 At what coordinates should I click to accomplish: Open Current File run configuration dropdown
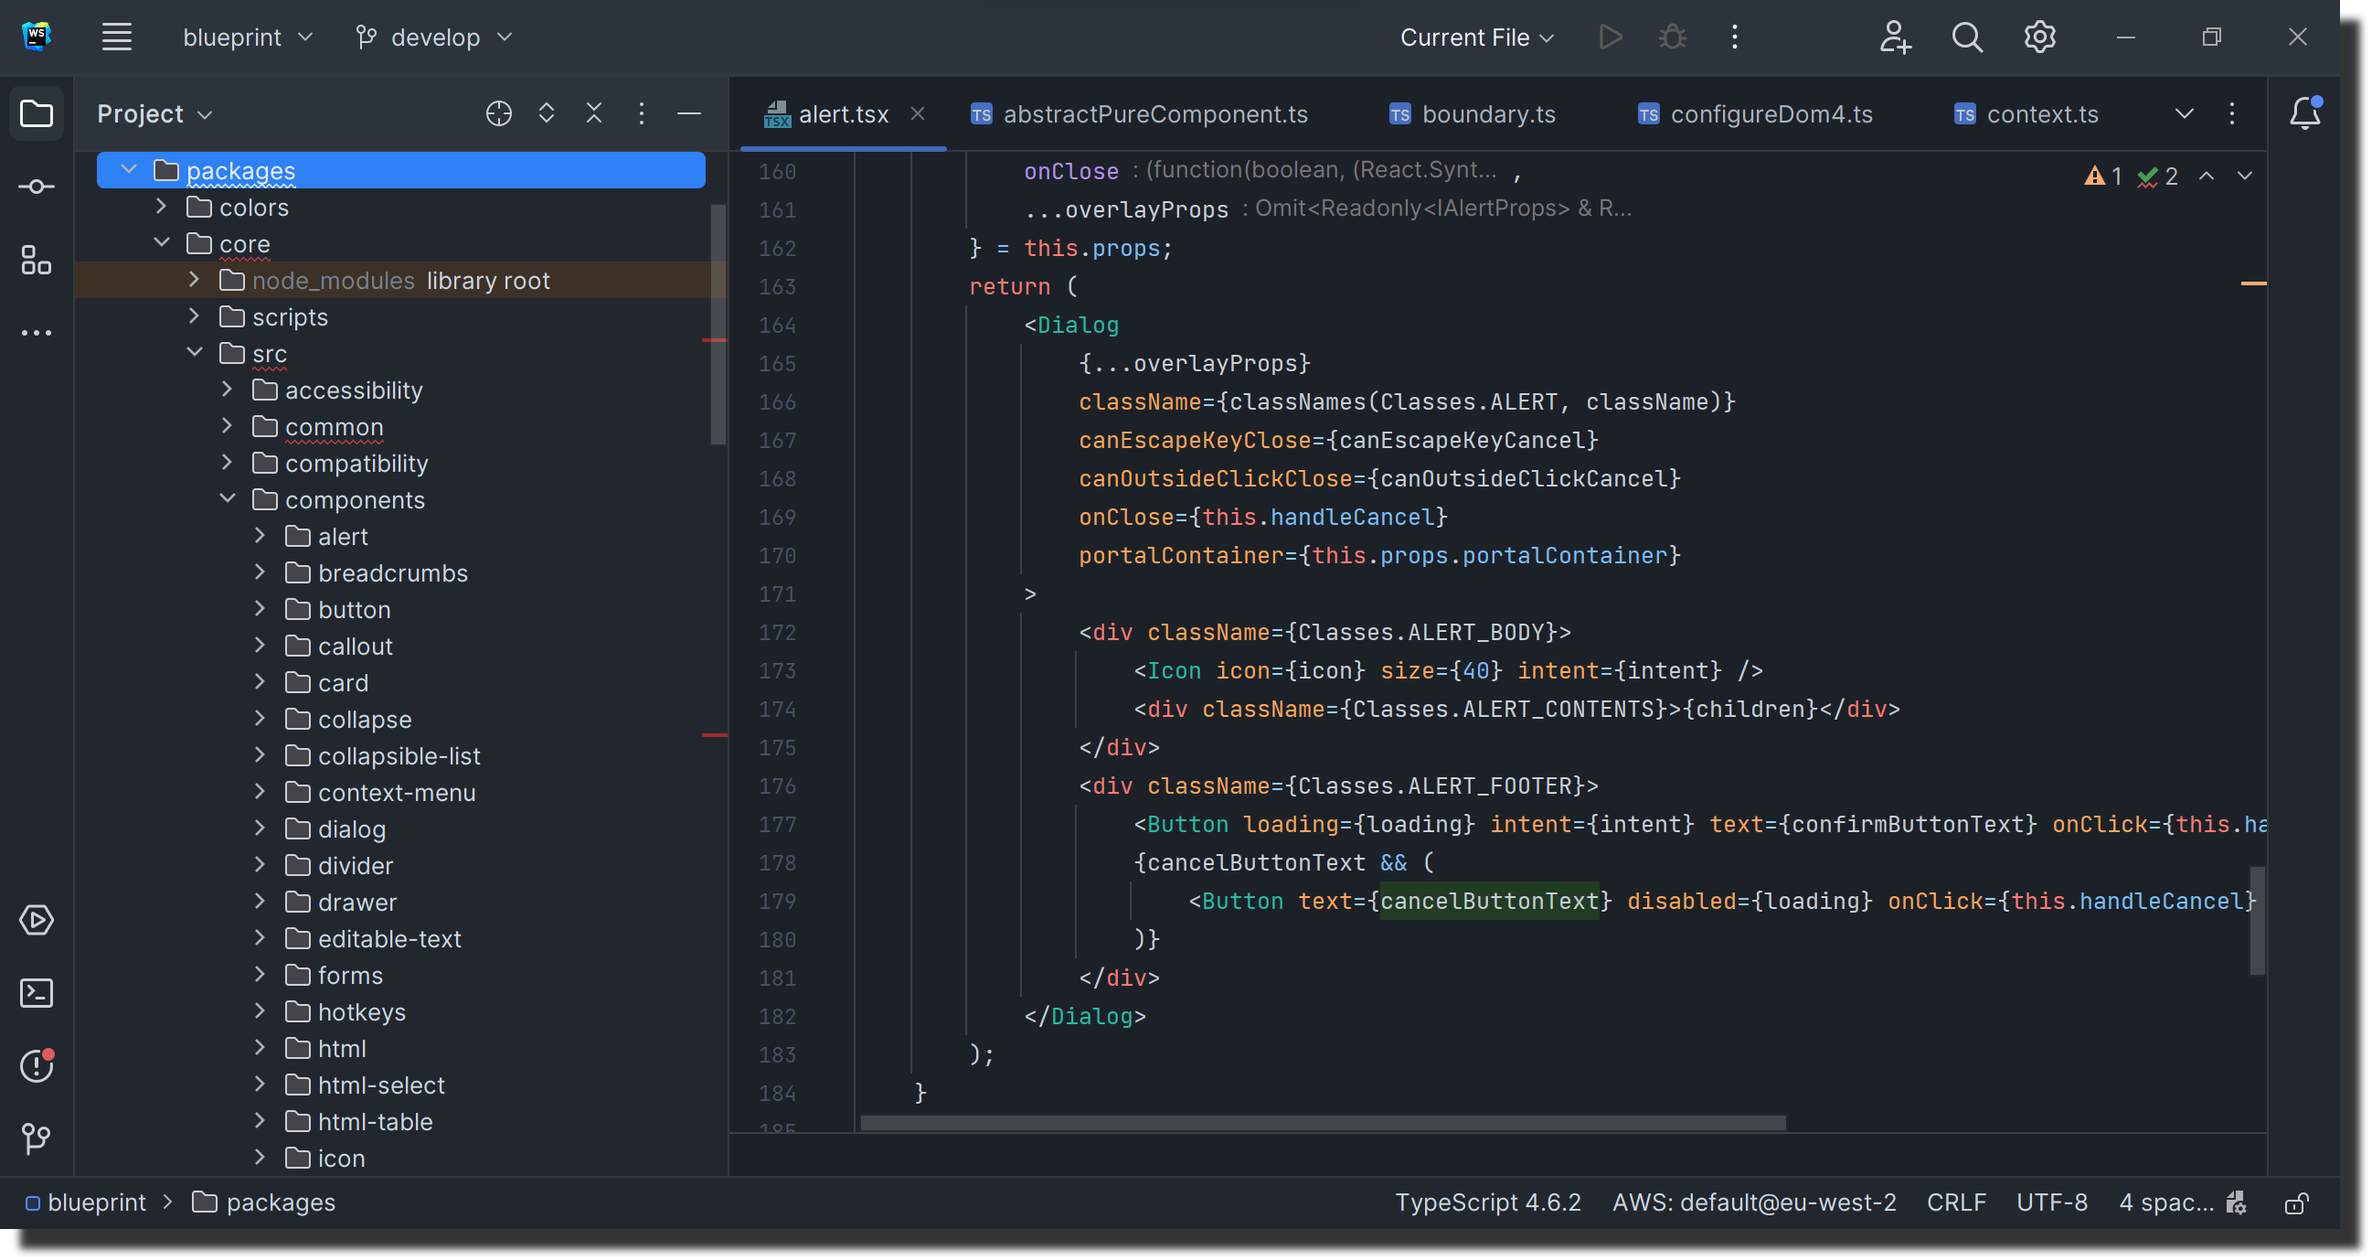pos(1477,37)
